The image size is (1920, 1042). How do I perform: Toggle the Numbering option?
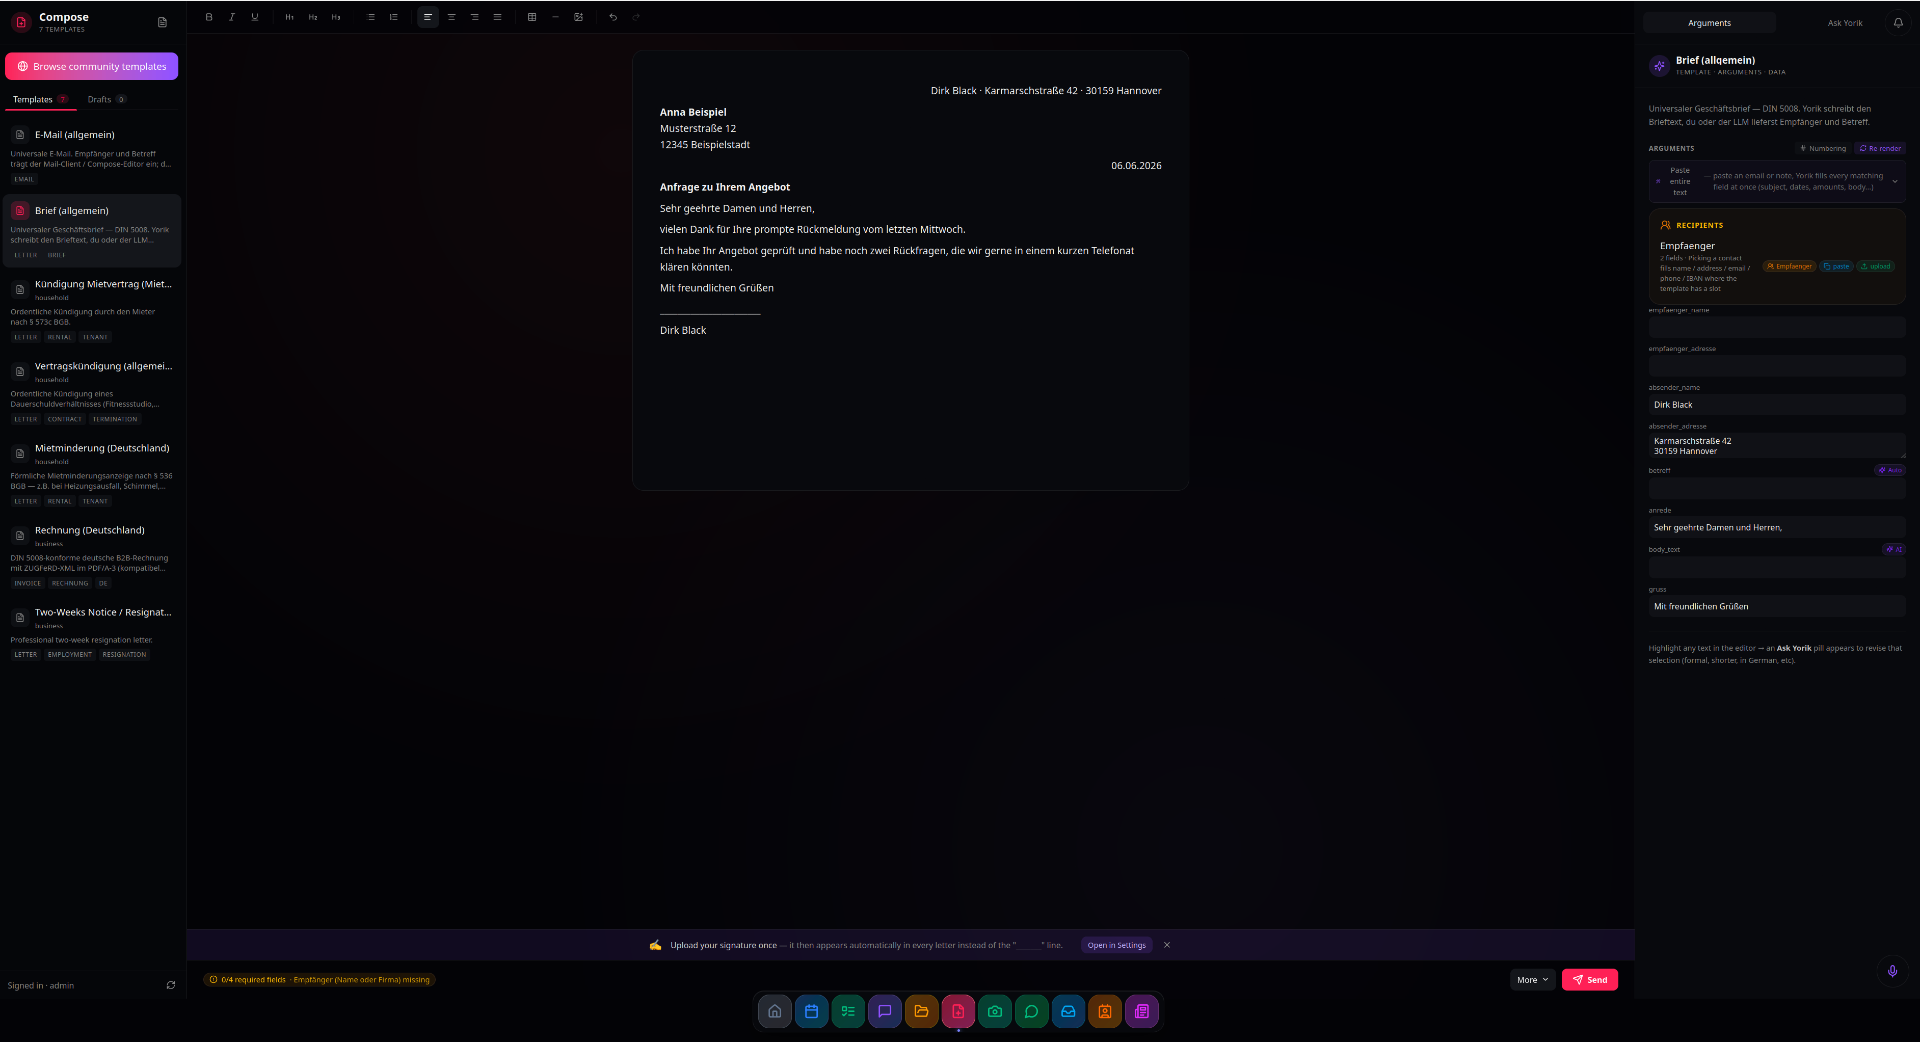1823,148
